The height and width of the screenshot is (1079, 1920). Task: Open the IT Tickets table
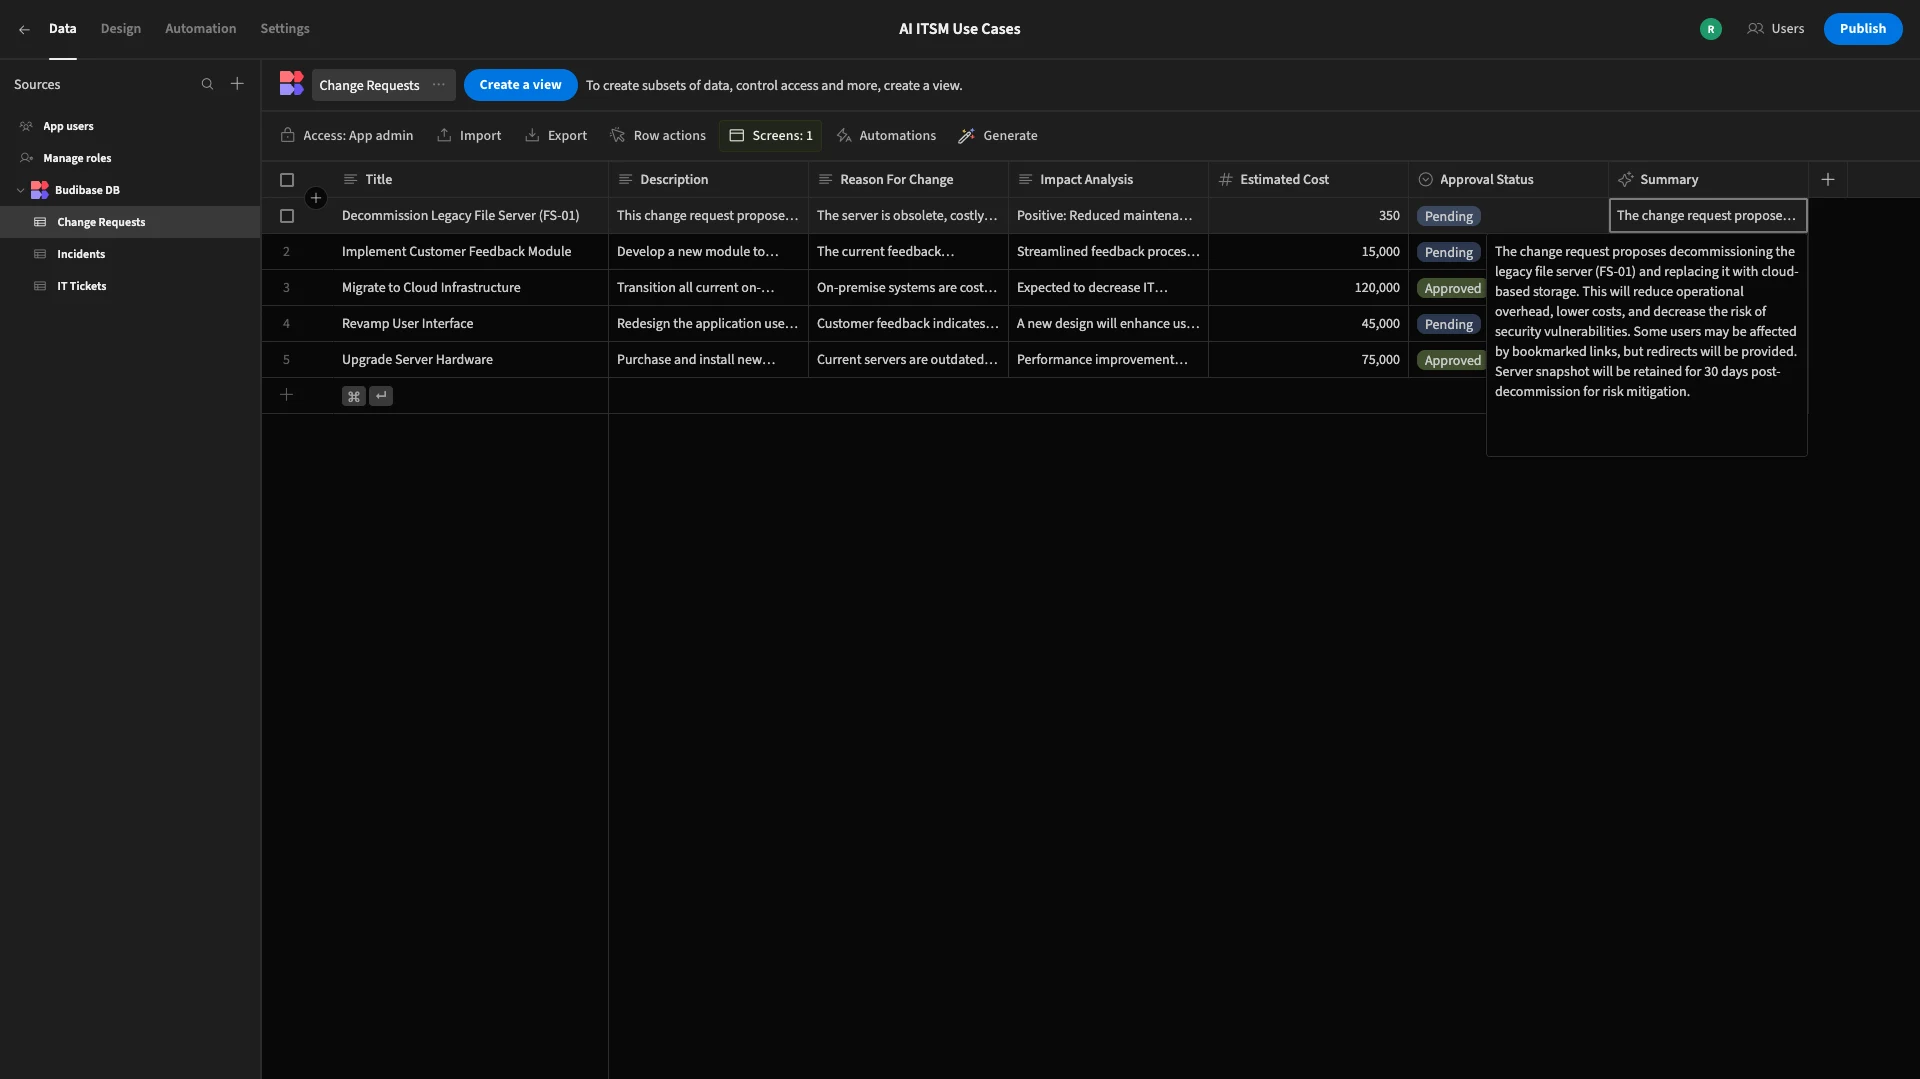(x=81, y=286)
